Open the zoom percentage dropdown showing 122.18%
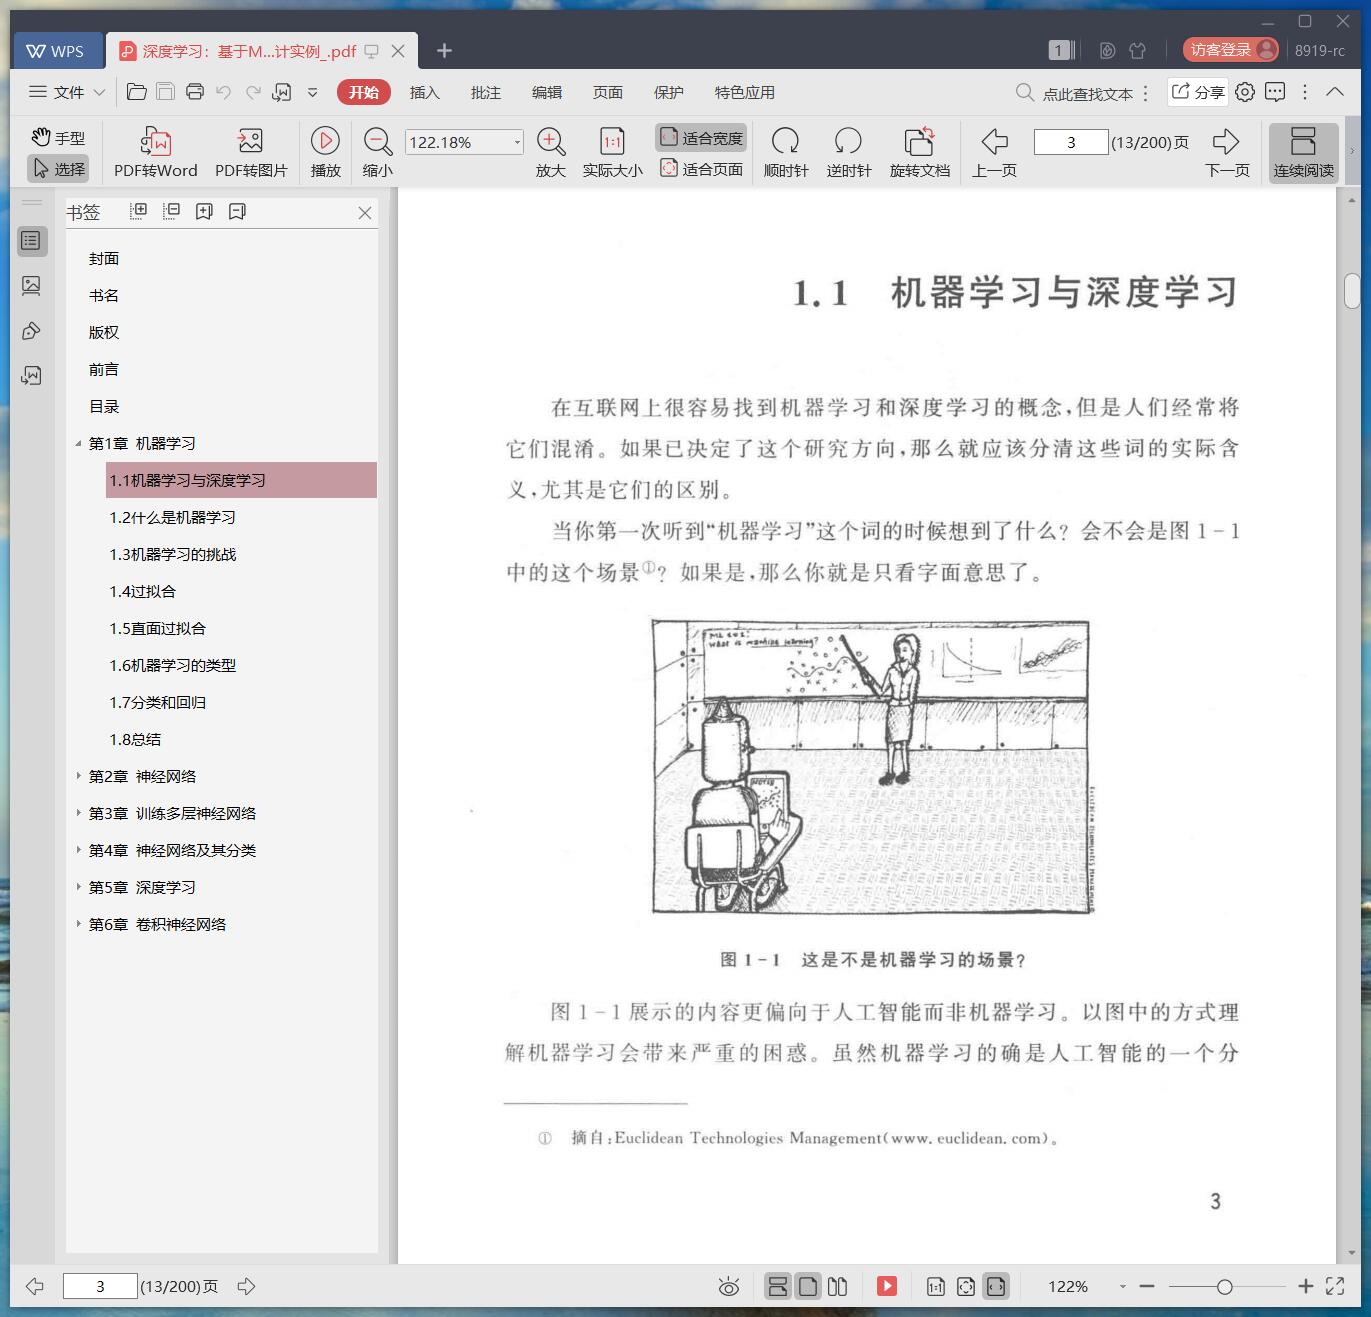This screenshot has width=1371, height=1317. tap(517, 142)
